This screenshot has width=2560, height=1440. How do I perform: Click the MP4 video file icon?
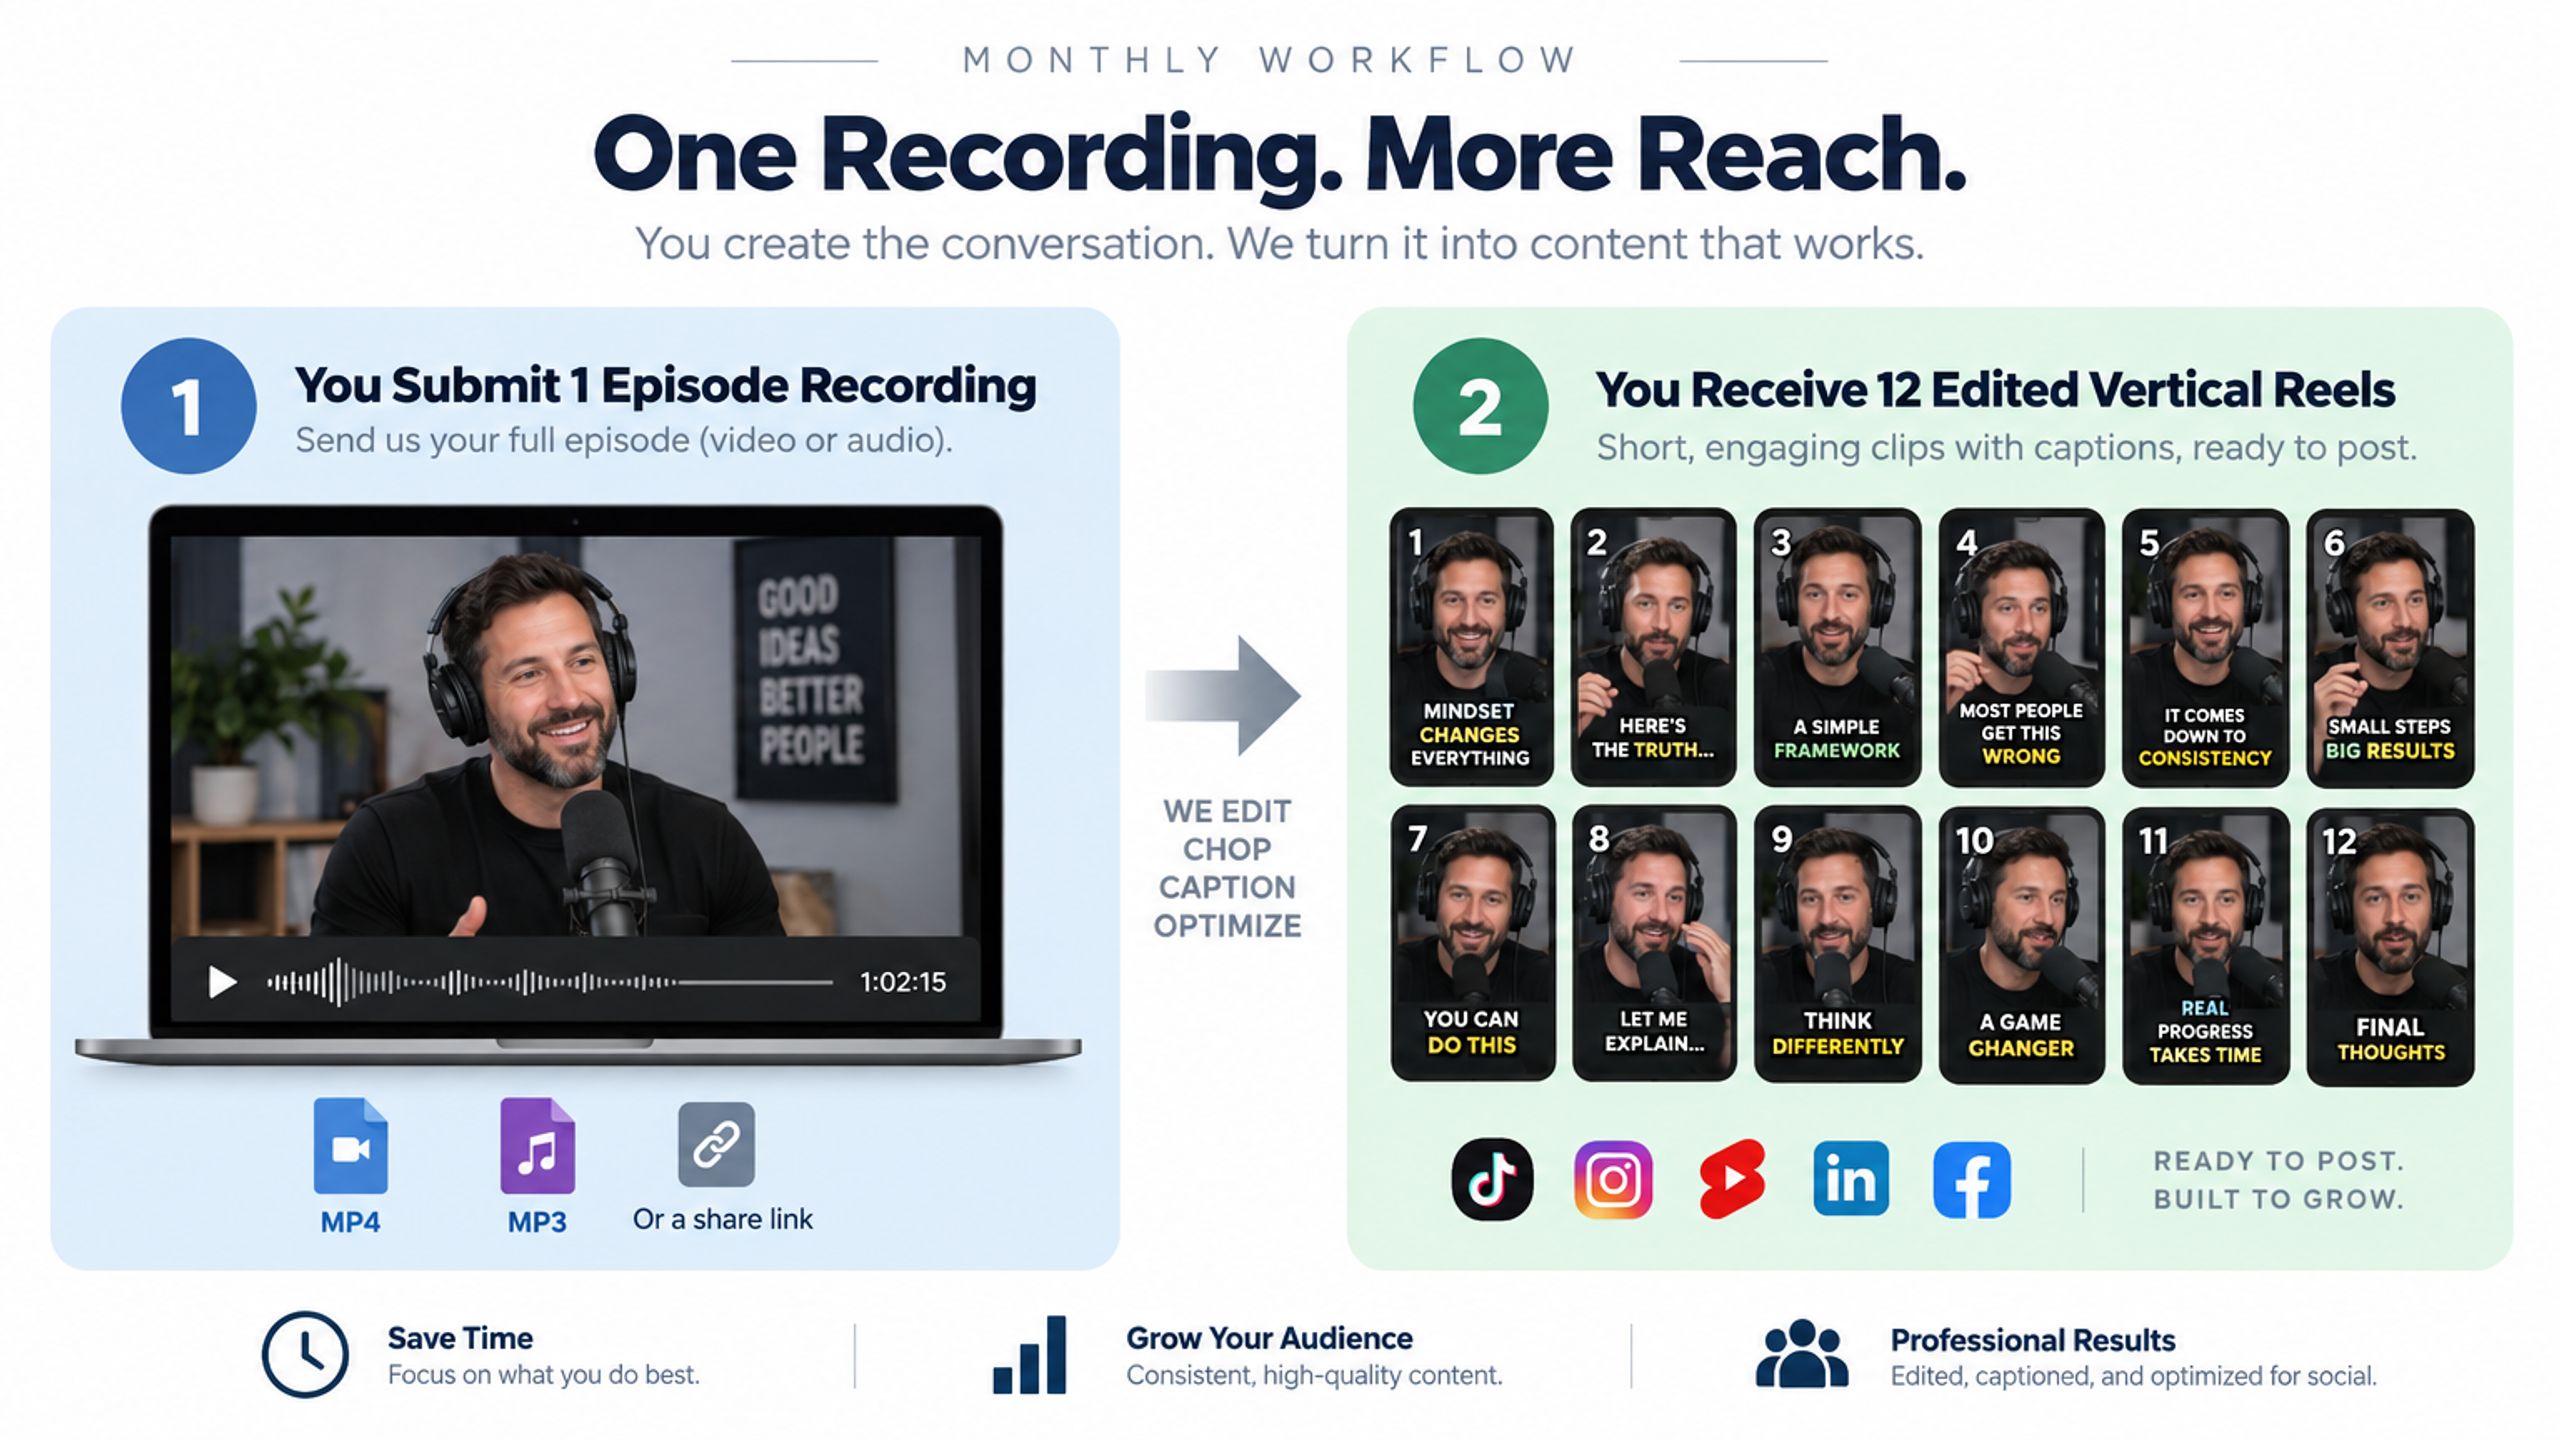click(351, 1146)
